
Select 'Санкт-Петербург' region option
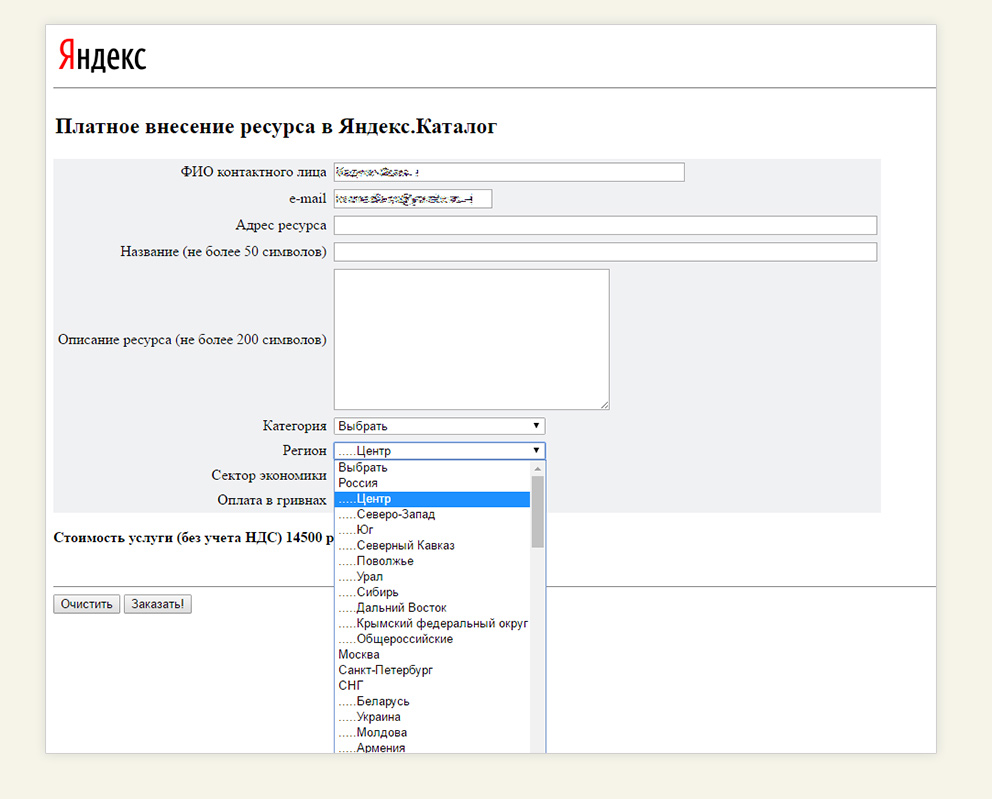pyautogui.click(x=432, y=670)
